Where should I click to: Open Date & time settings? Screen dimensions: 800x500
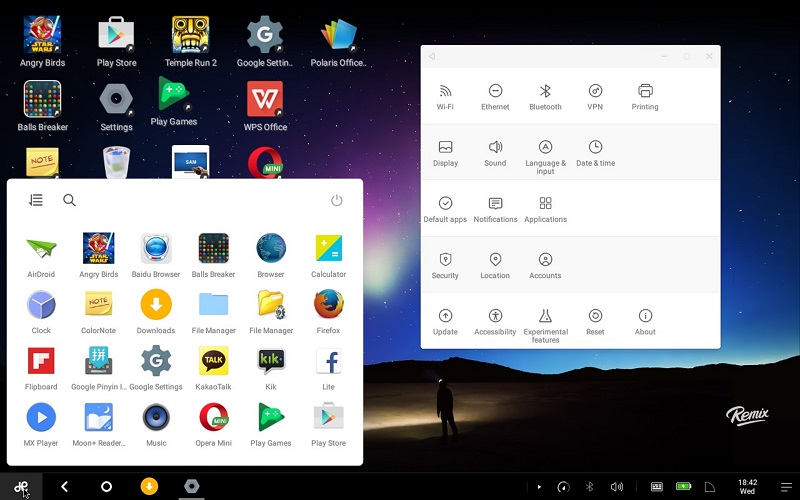coord(595,153)
